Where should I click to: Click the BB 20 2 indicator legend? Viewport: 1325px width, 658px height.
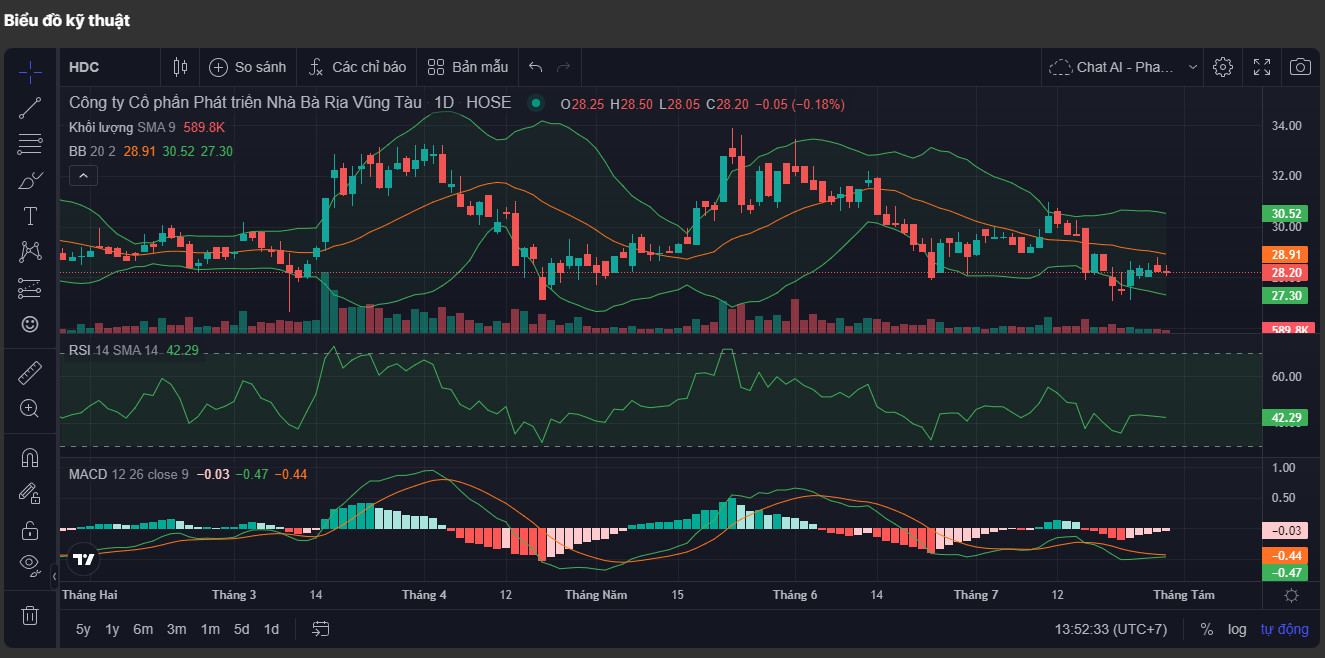tap(92, 151)
